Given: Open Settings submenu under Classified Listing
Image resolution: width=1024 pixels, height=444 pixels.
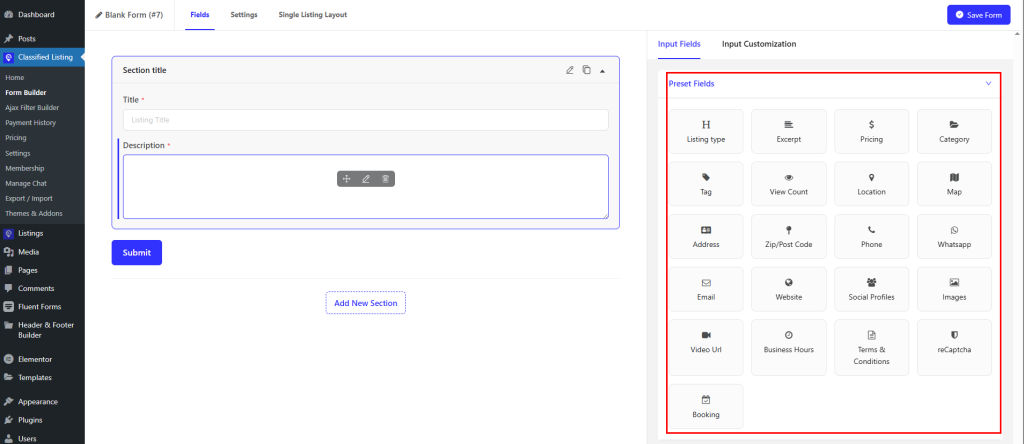Looking at the screenshot, I should point(18,153).
